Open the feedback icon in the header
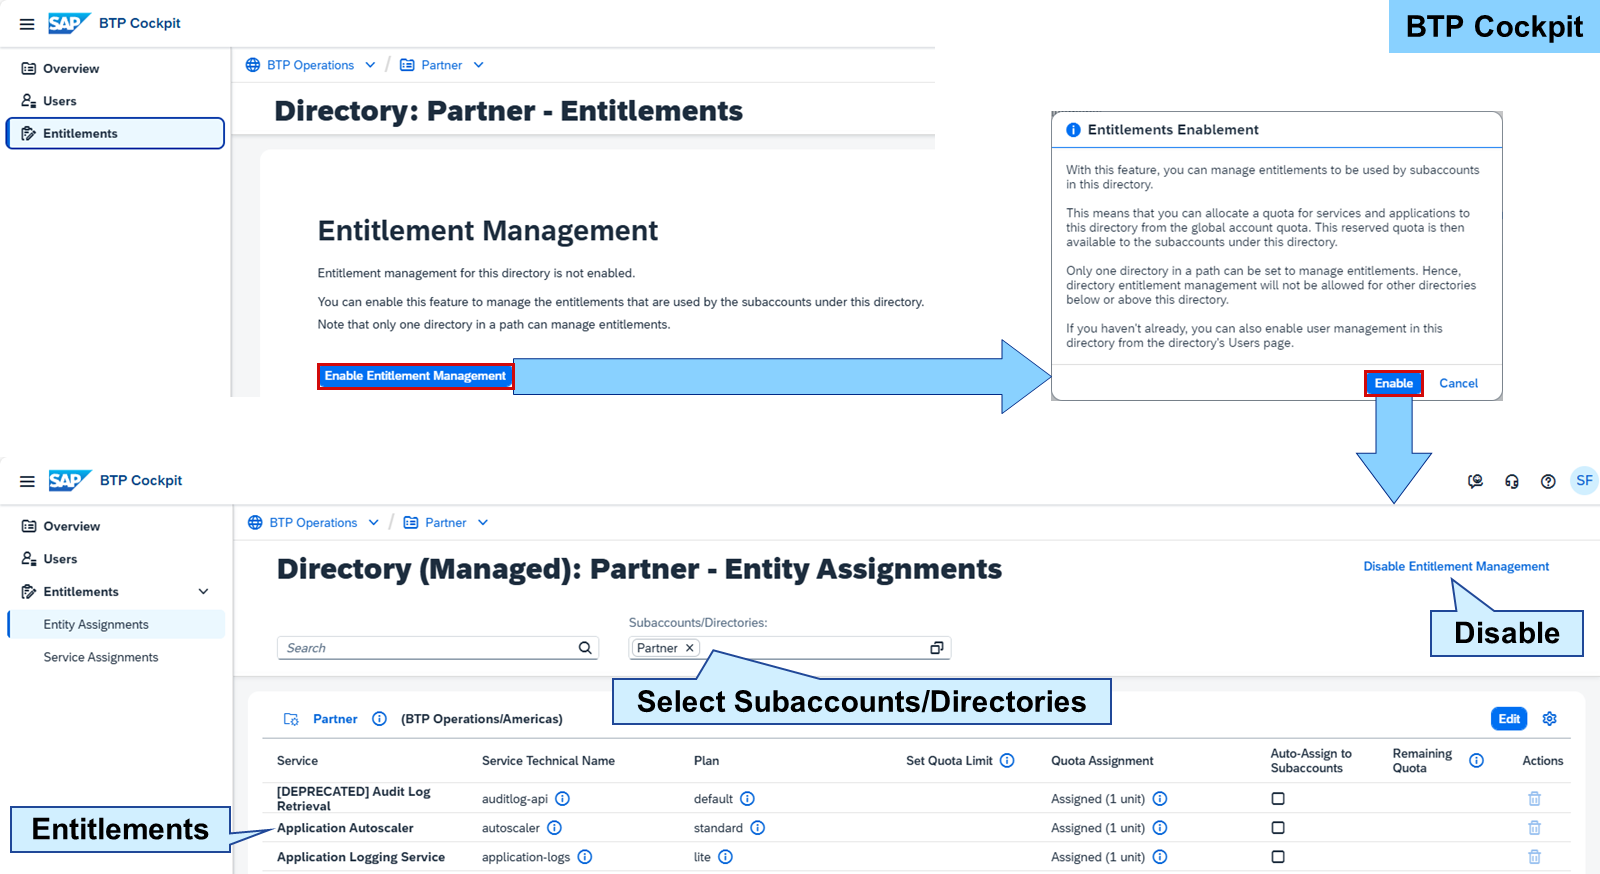Viewport: 1600px width, 874px height. (x=1475, y=481)
